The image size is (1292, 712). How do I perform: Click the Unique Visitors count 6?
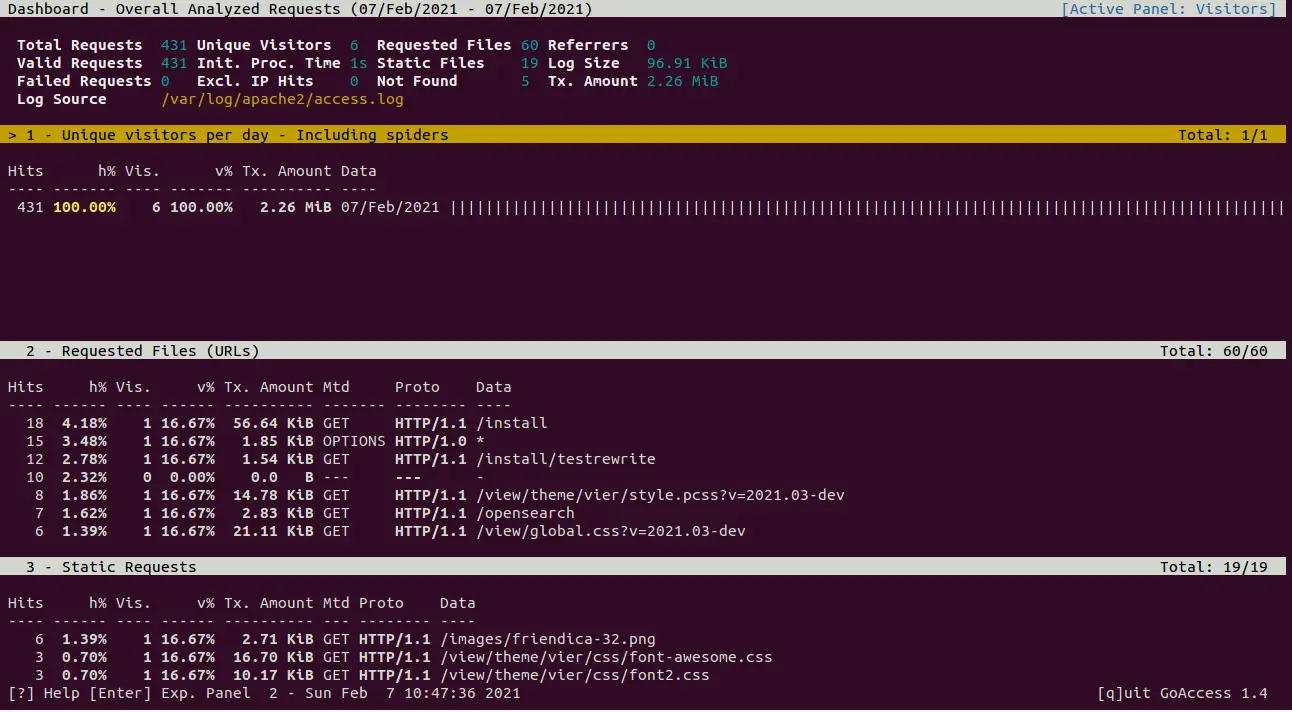point(354,45)
